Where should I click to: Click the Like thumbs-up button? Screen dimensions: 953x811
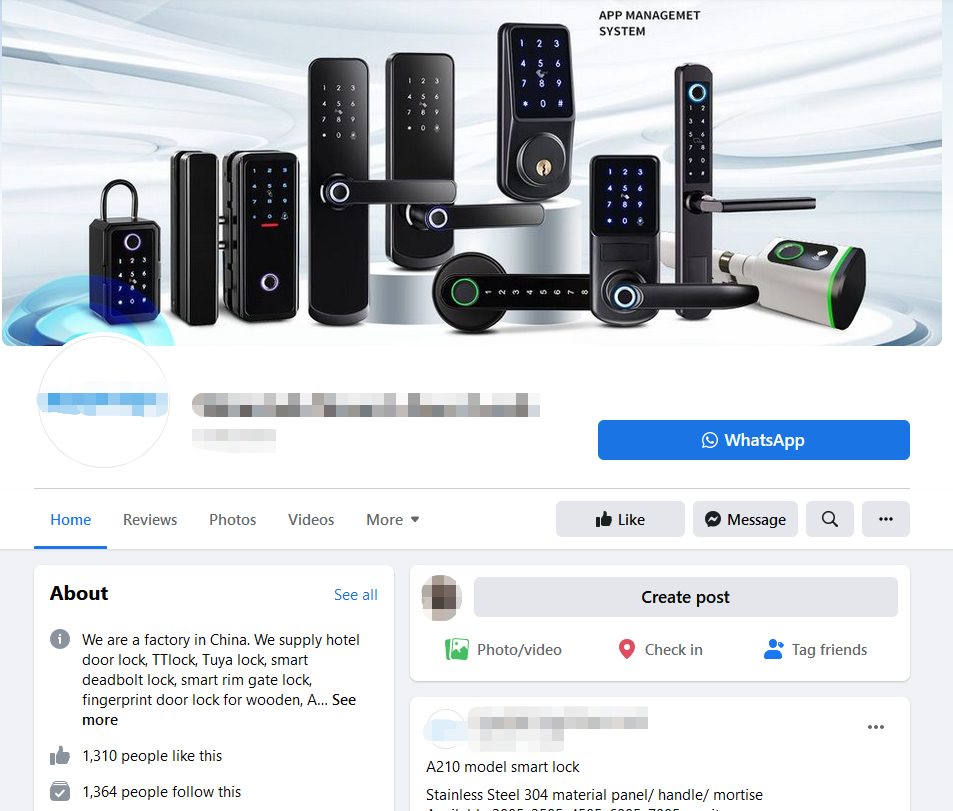(x=620, y=519)
